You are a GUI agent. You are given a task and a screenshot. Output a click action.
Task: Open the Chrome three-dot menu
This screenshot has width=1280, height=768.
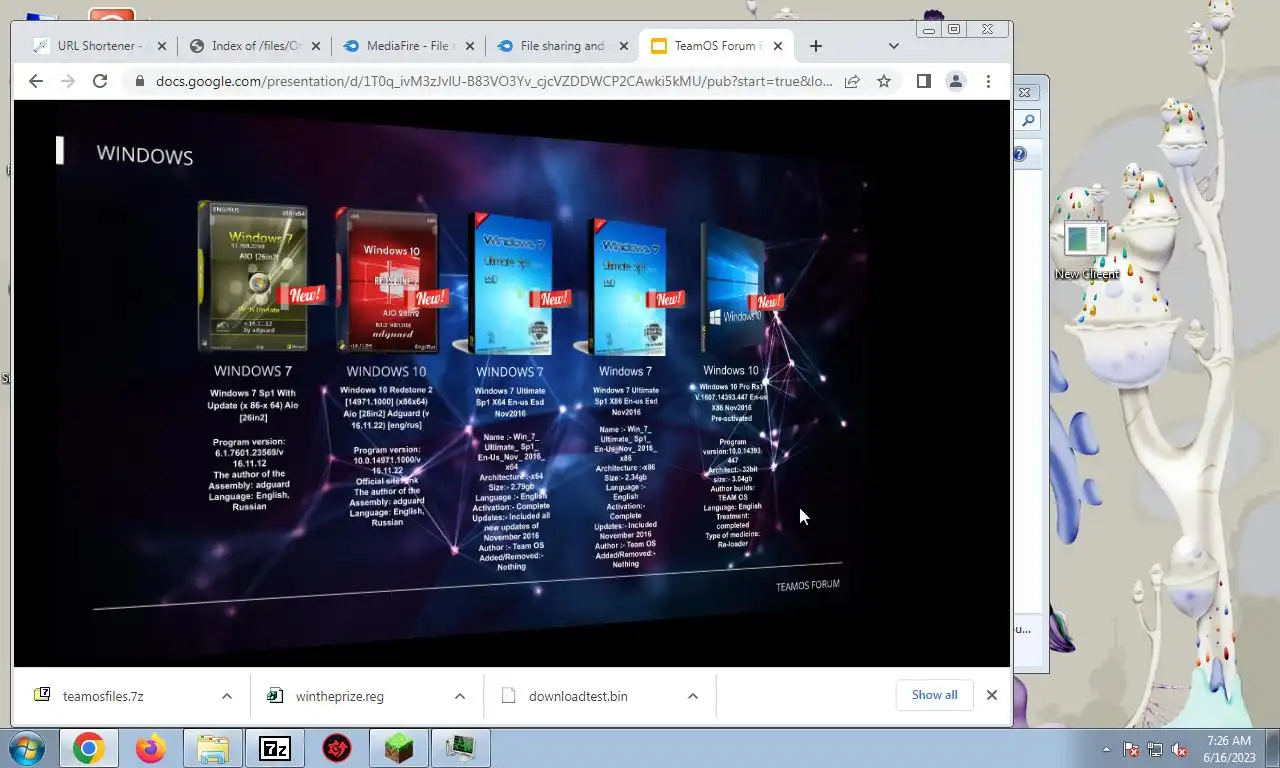[988, 82]
